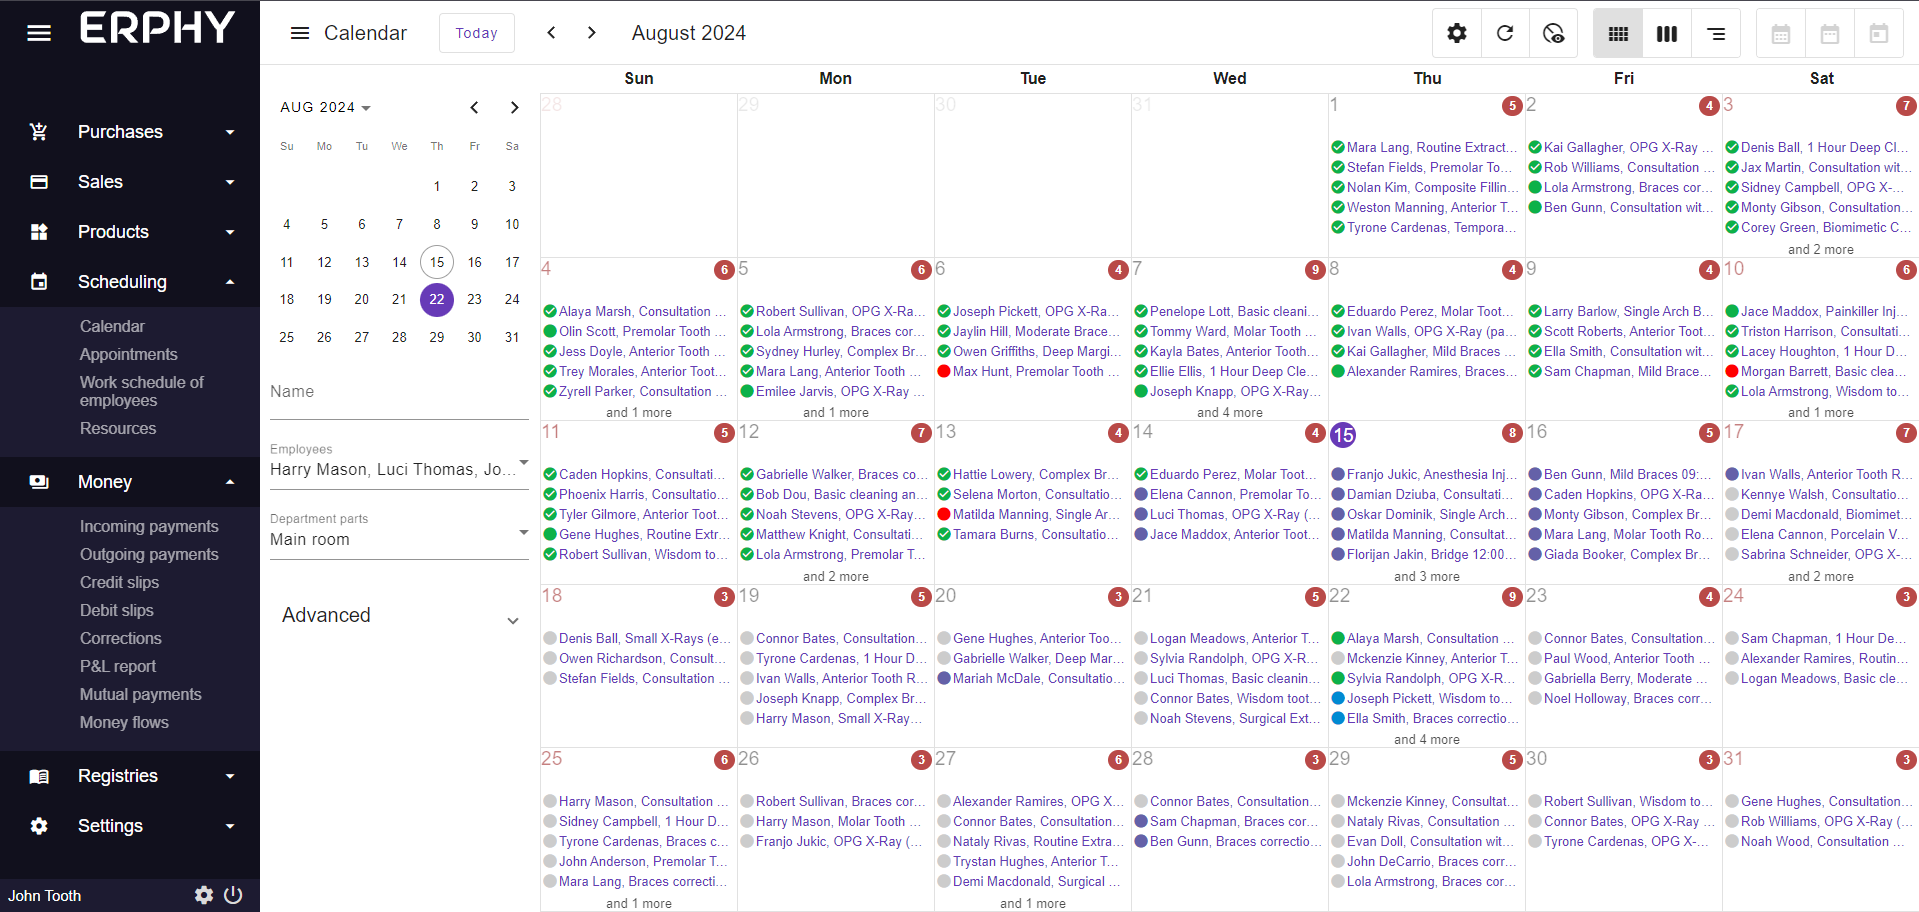This screenshot has width=1919, height=912.
Task: Switch to the column view layout
Action: pyautogui.click(x=1667, y=33)
